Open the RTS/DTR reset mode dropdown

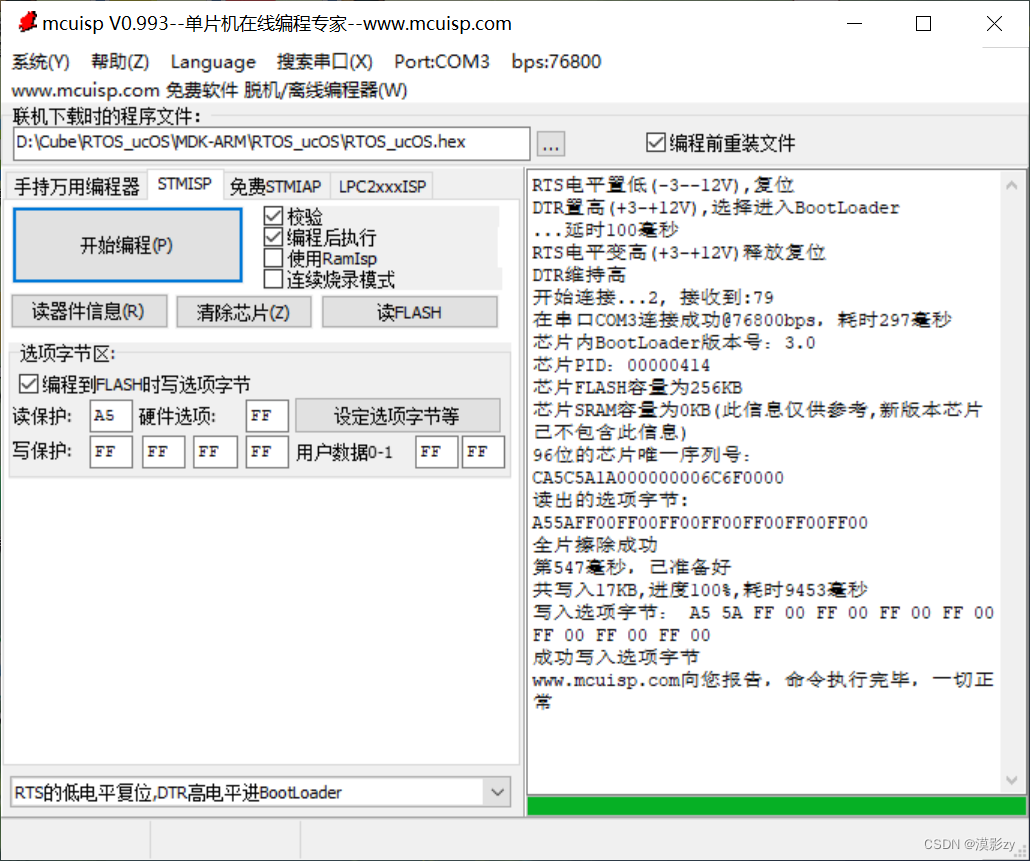497,791
